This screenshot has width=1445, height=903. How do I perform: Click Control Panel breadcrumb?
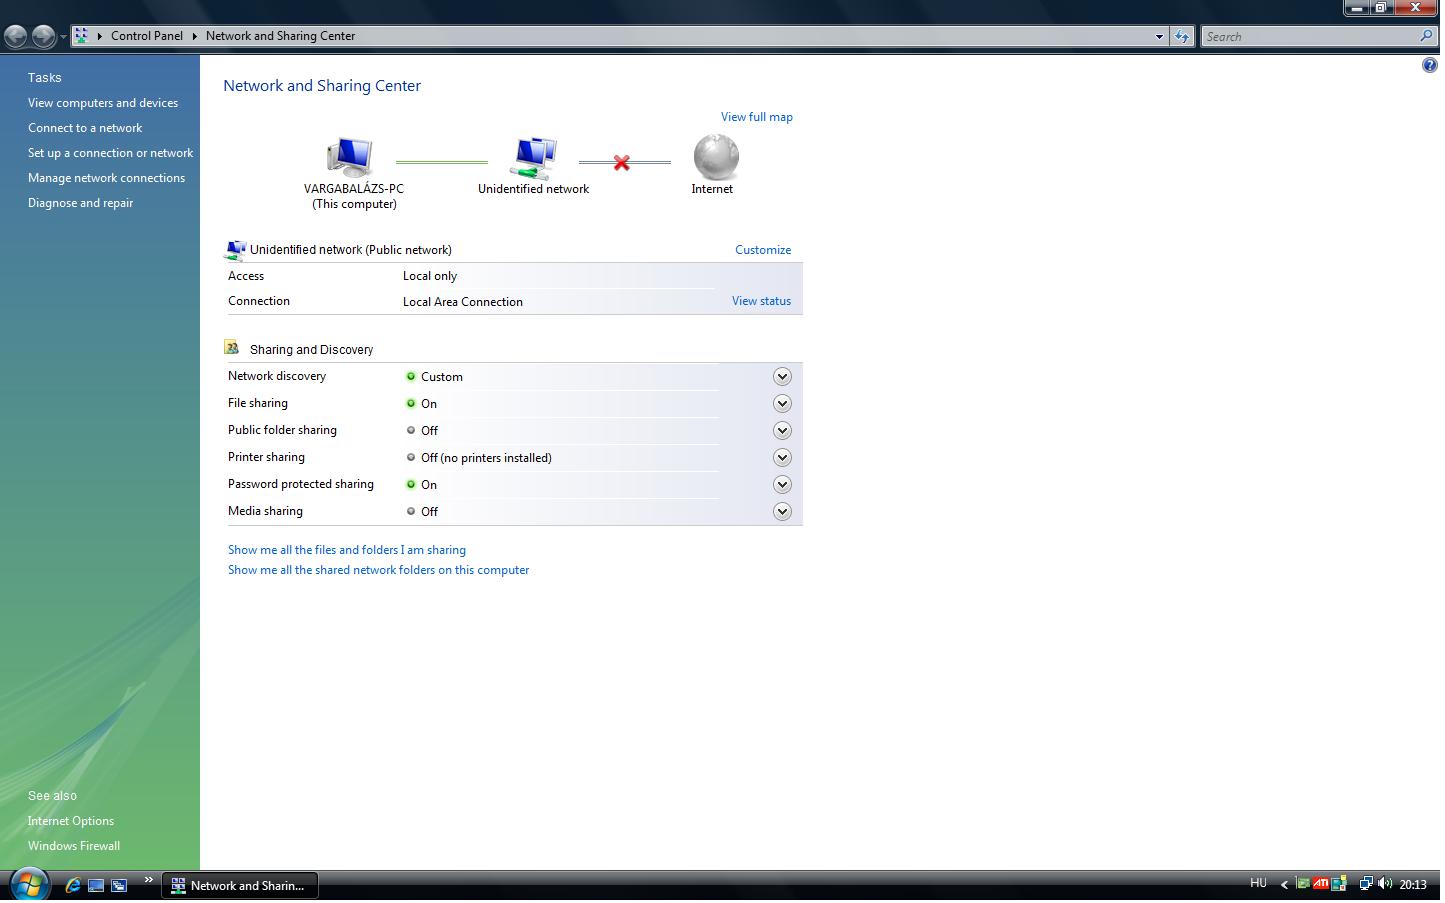(x=147, y=36)
